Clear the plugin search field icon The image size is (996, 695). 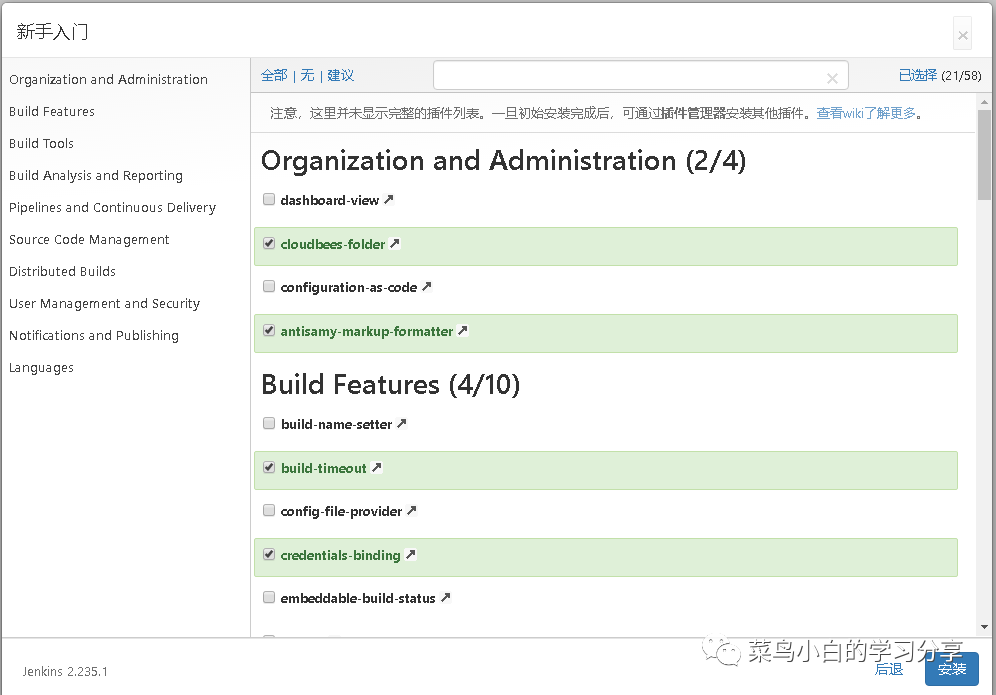832,78
